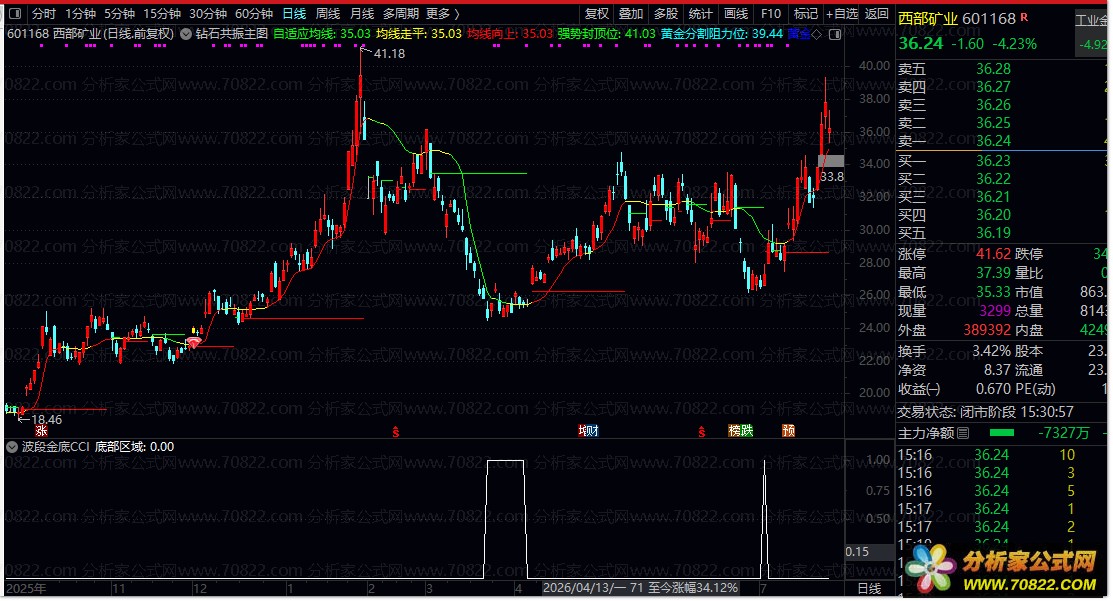This screenshot has width=1113, height=601.
Task: Click the 主力净额 -7327万 value
Action: coord(1063,433)
